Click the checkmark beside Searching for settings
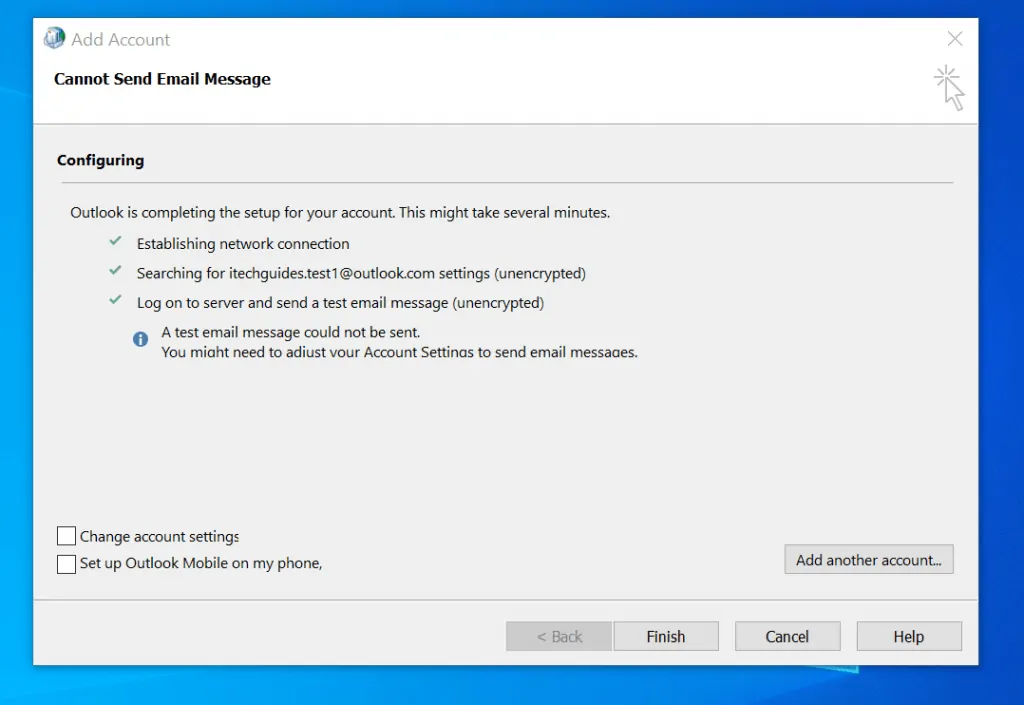This screenshot has height=705, width=1024. pos(116,271)
